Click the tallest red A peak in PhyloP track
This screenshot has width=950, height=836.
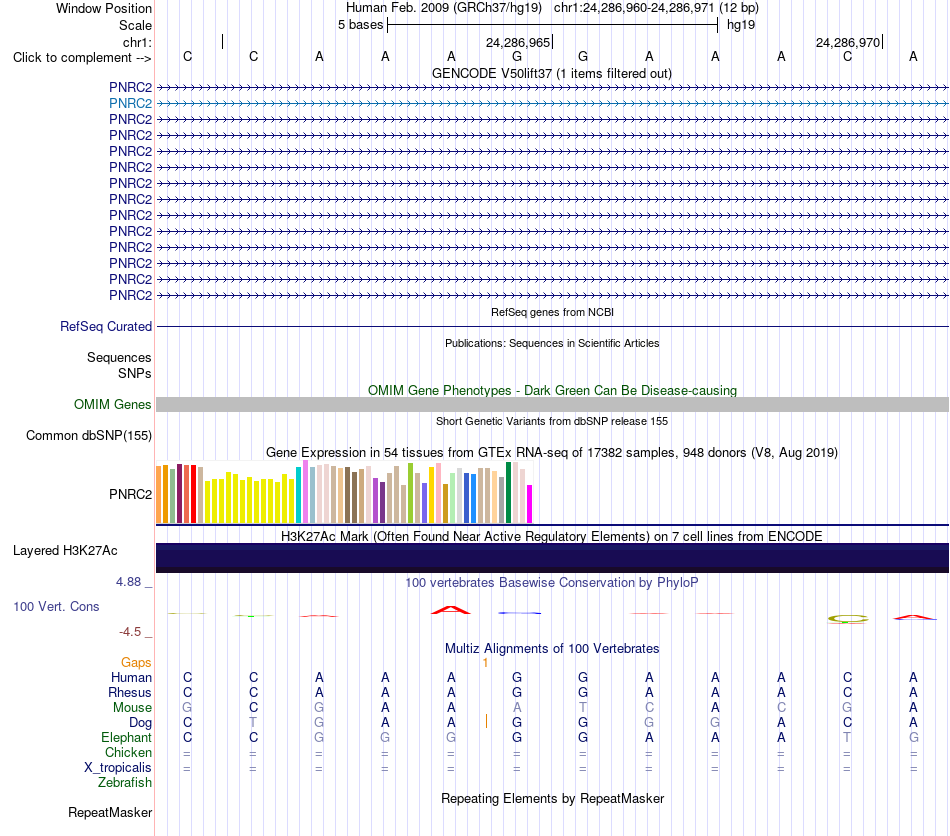click(x=451, y=610)
